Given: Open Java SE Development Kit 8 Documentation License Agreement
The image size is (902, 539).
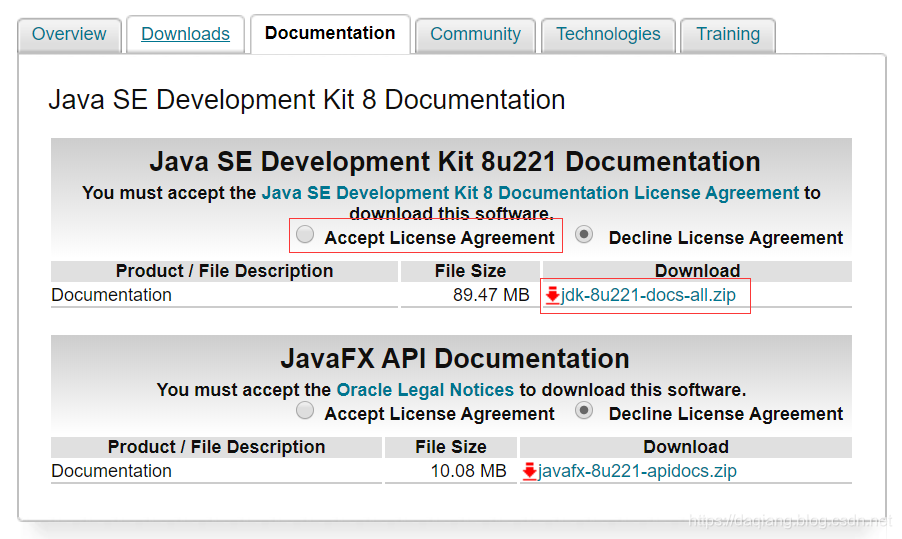Looking at the screenshot, I should [530, 193].
